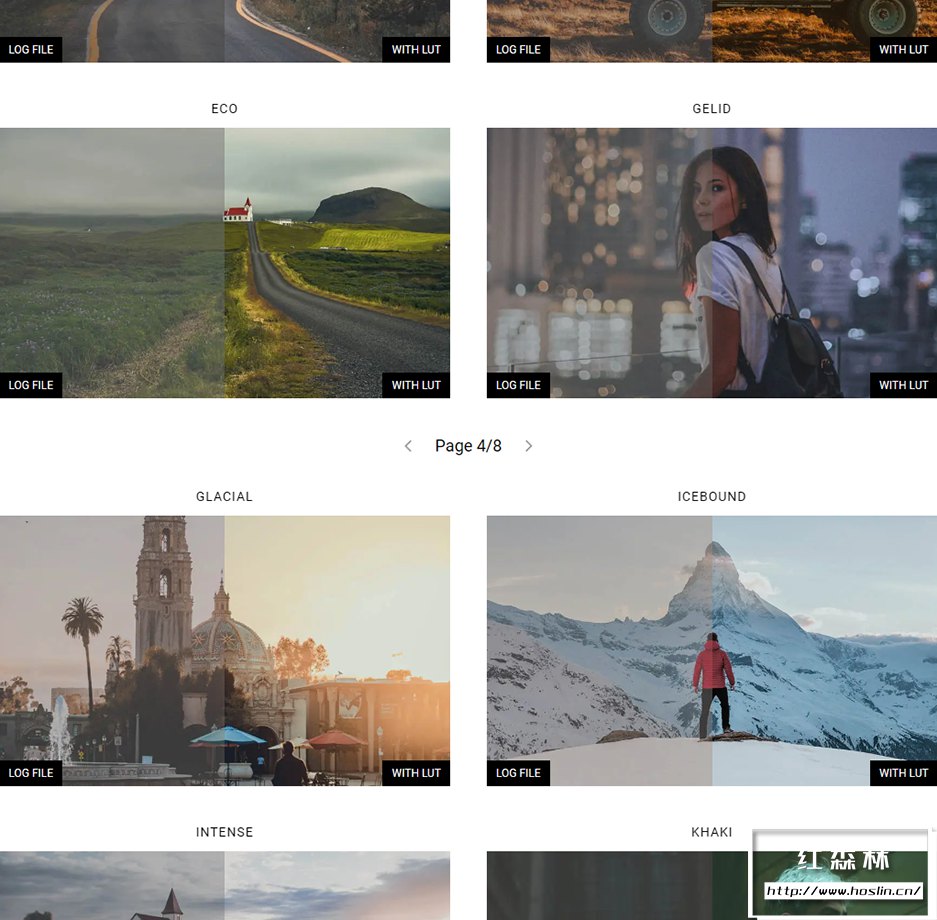Open the ECO LUT preview image
Viewport: 937px width, 920px height.
coord(225,263)
